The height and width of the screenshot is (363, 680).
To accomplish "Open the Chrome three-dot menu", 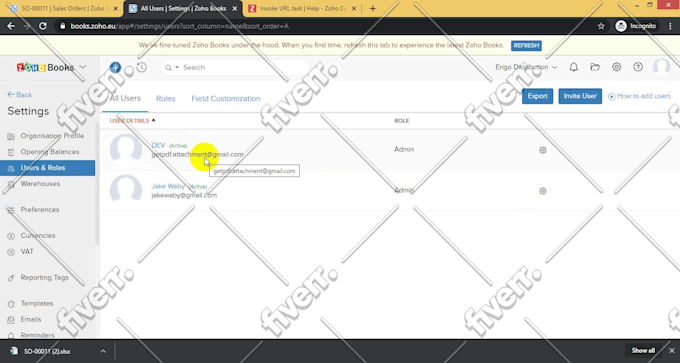I will pos(670,26).
